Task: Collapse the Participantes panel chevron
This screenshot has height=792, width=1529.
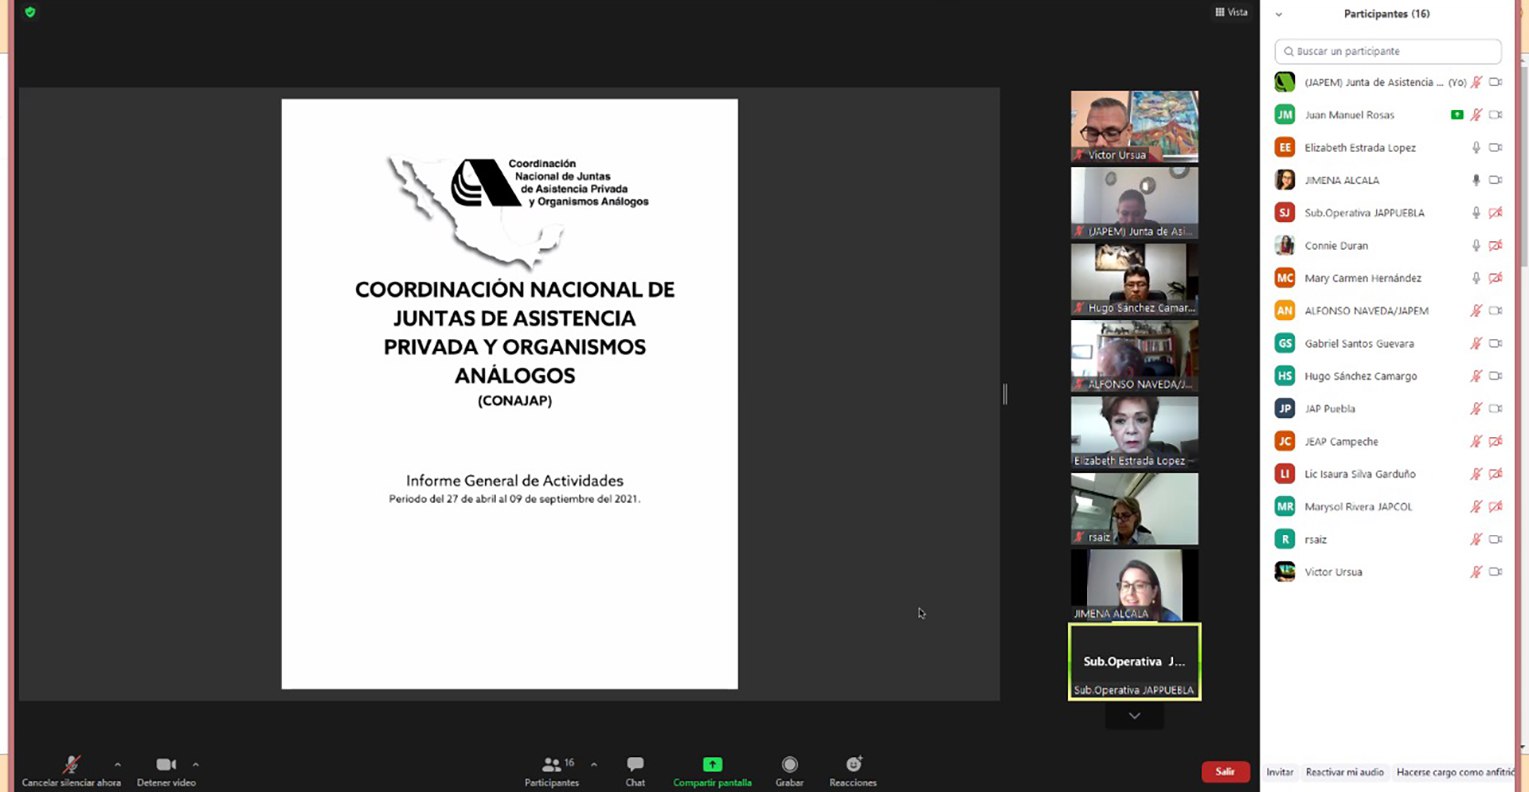Action: coord(1278,14)
